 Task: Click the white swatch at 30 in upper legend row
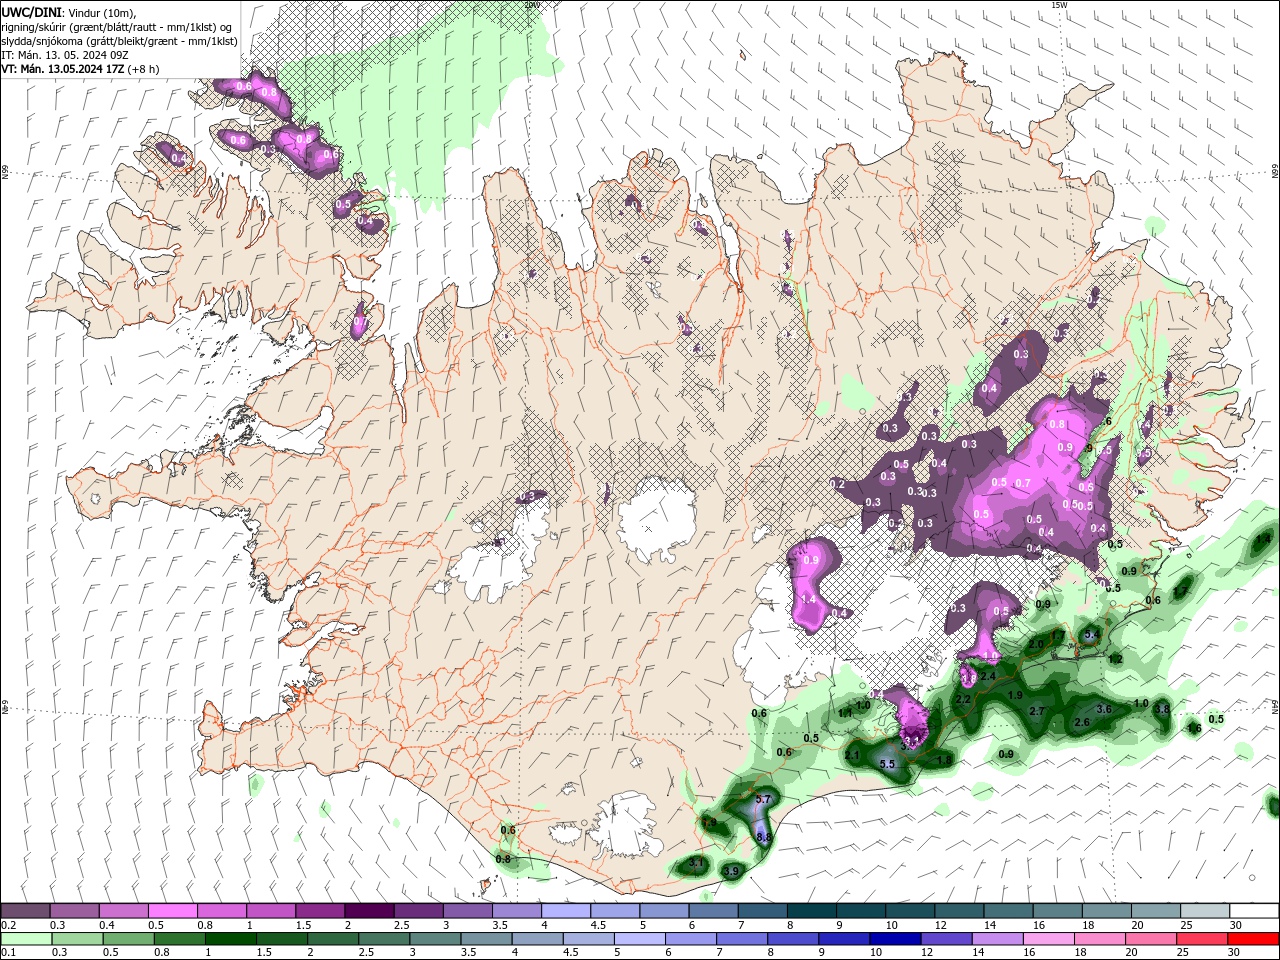(1254, 911)
